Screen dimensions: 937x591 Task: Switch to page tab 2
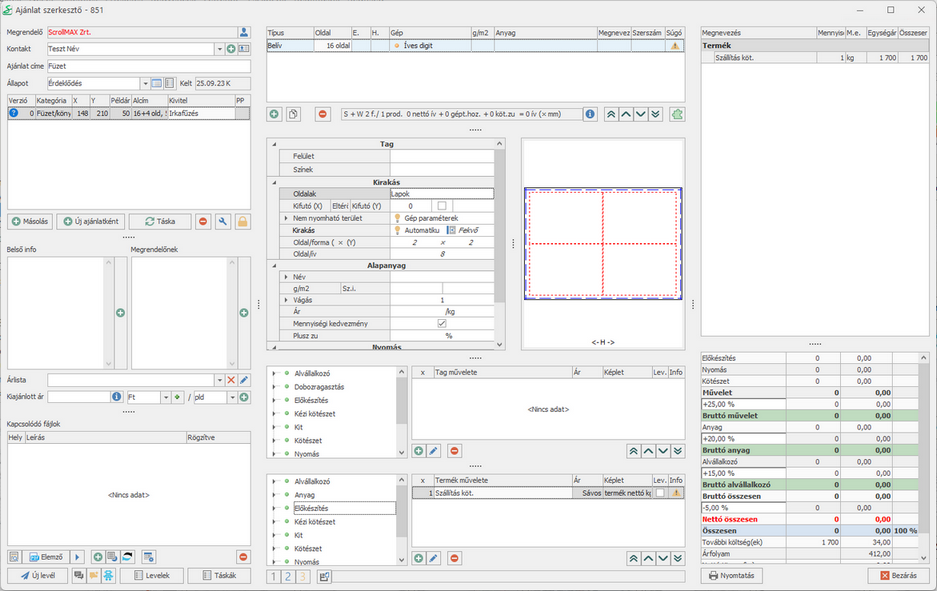pyautogui.click(x=288, y=576)
